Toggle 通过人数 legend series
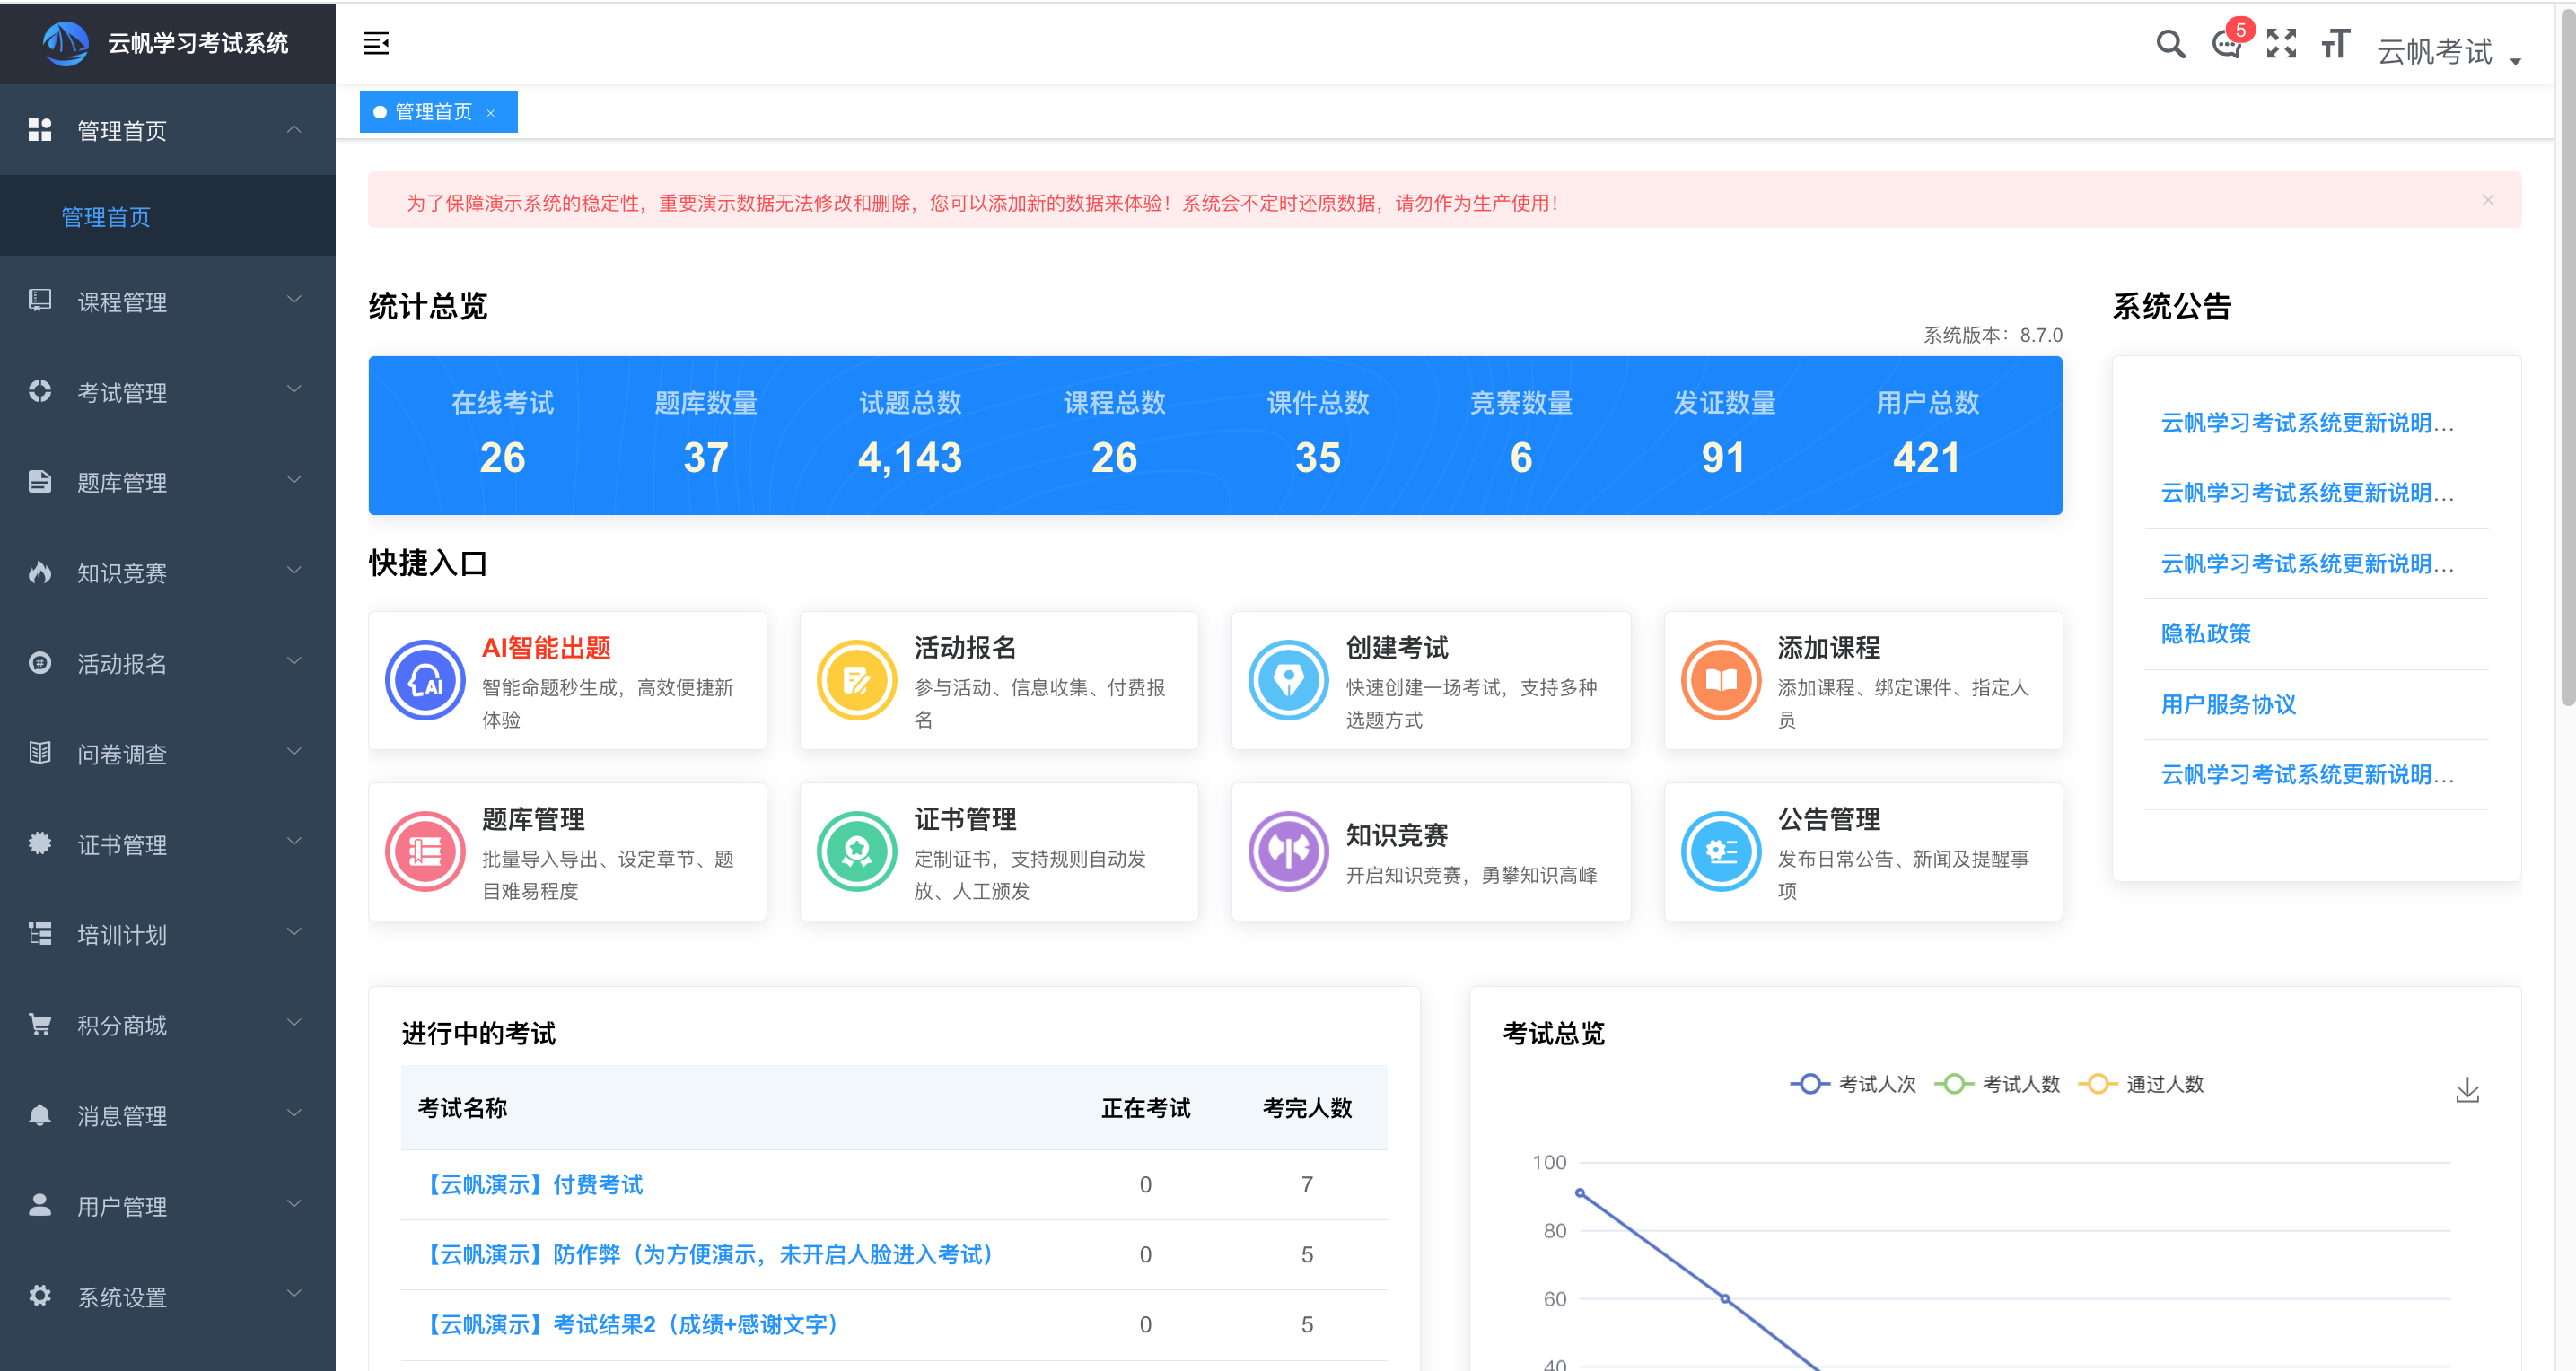 pyautogui.click(x=2140, y=1084)
